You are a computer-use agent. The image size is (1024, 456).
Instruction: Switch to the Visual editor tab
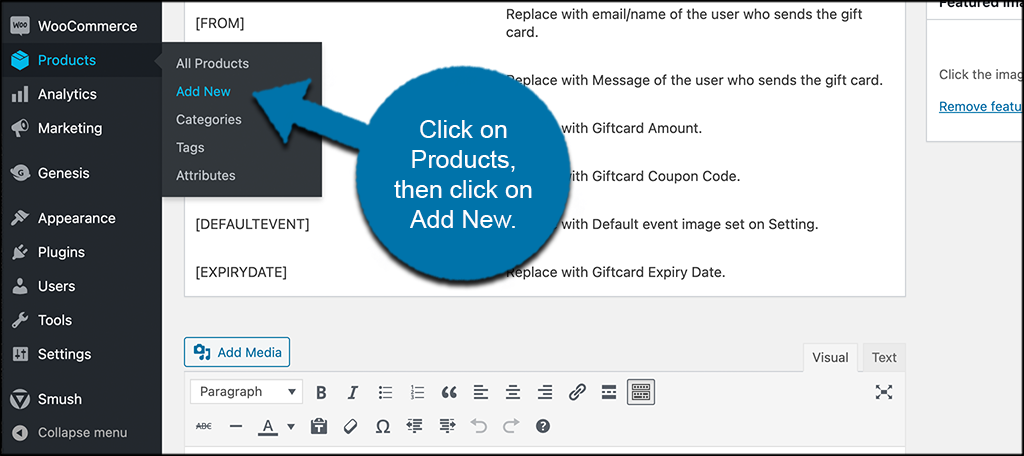830,357
